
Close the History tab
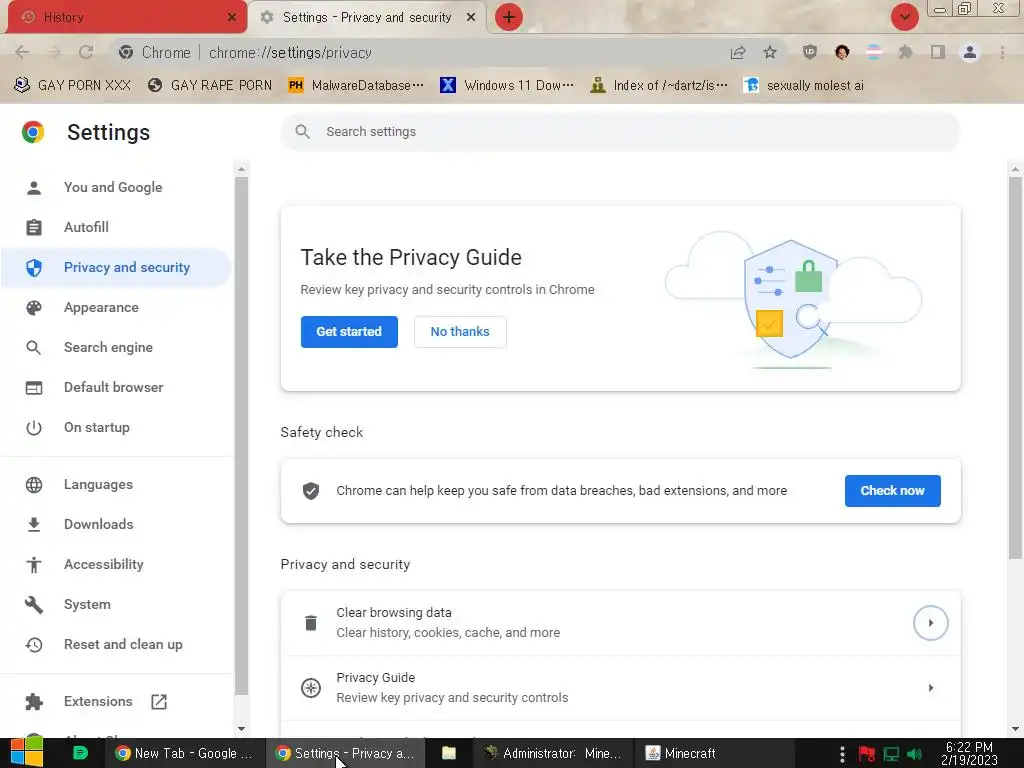(232, 17)
